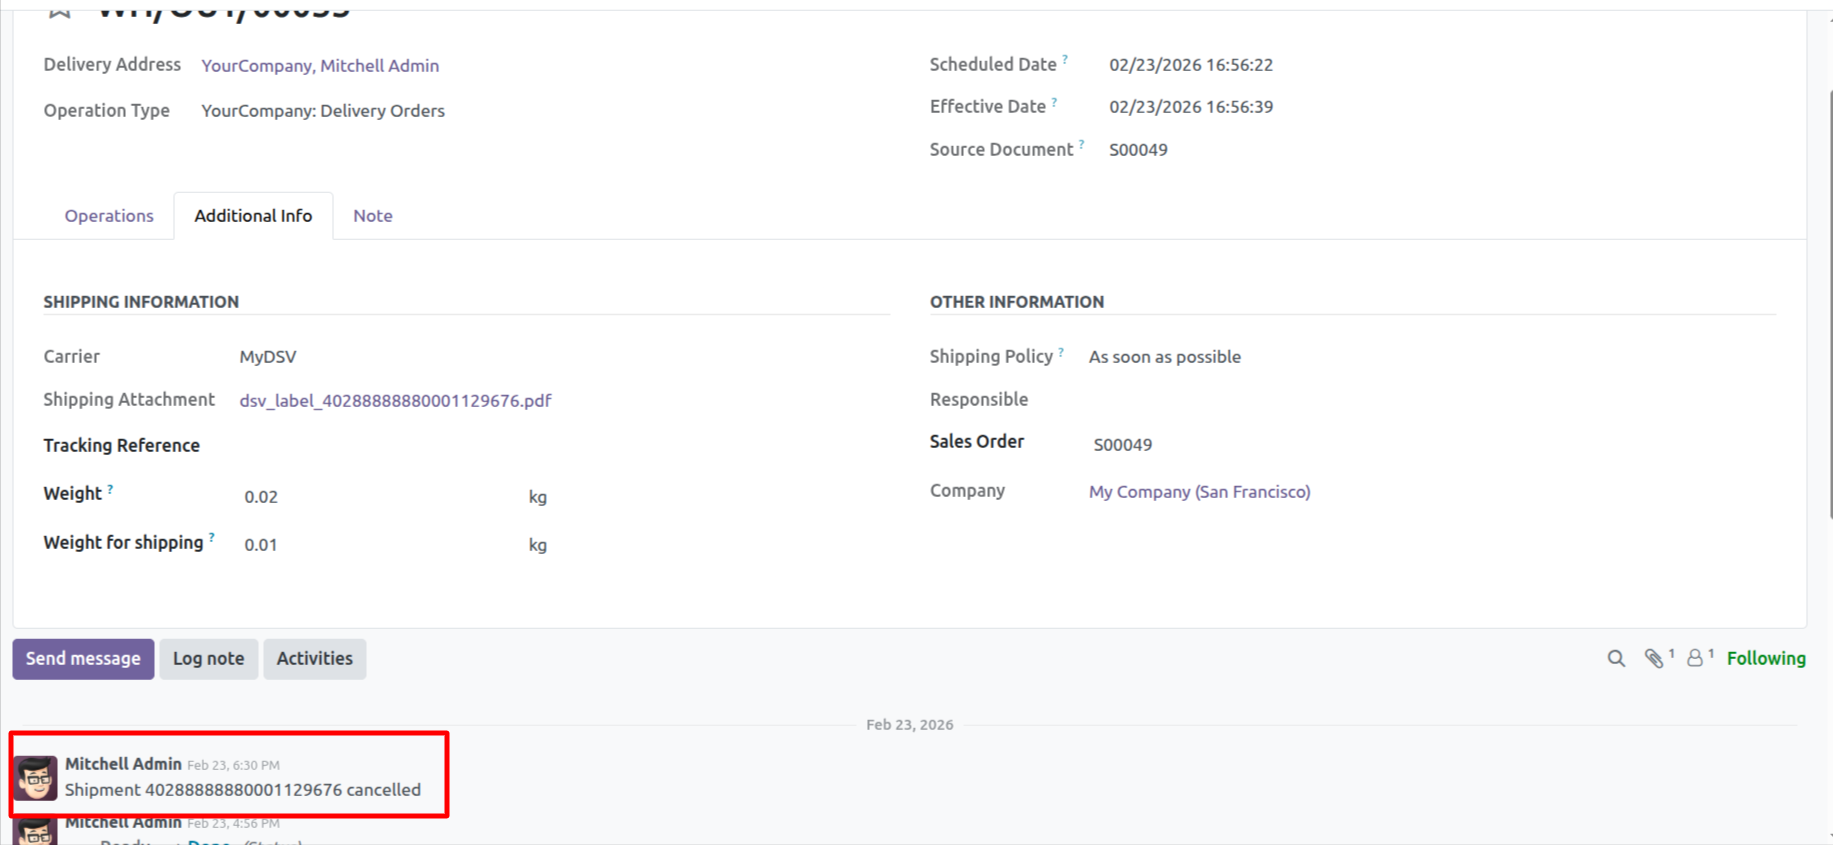Open the YourCompany, Mitchell Admin address link
This screenshot has height=845, width=1833.
320,66
